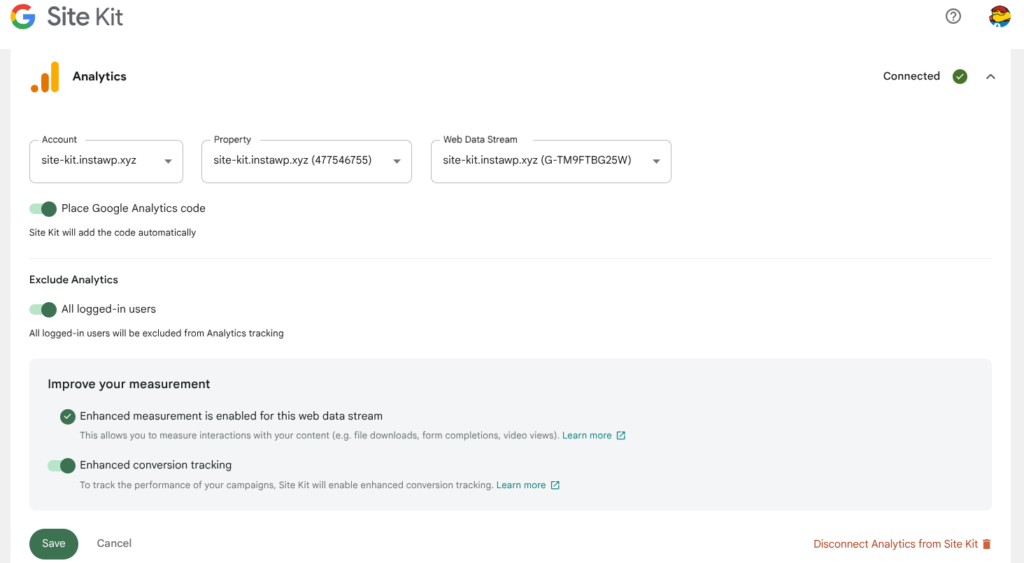The height and width of the screenshot is (563, 1024).
Task: Open the help question mark icon
Action: coord(953,16)
